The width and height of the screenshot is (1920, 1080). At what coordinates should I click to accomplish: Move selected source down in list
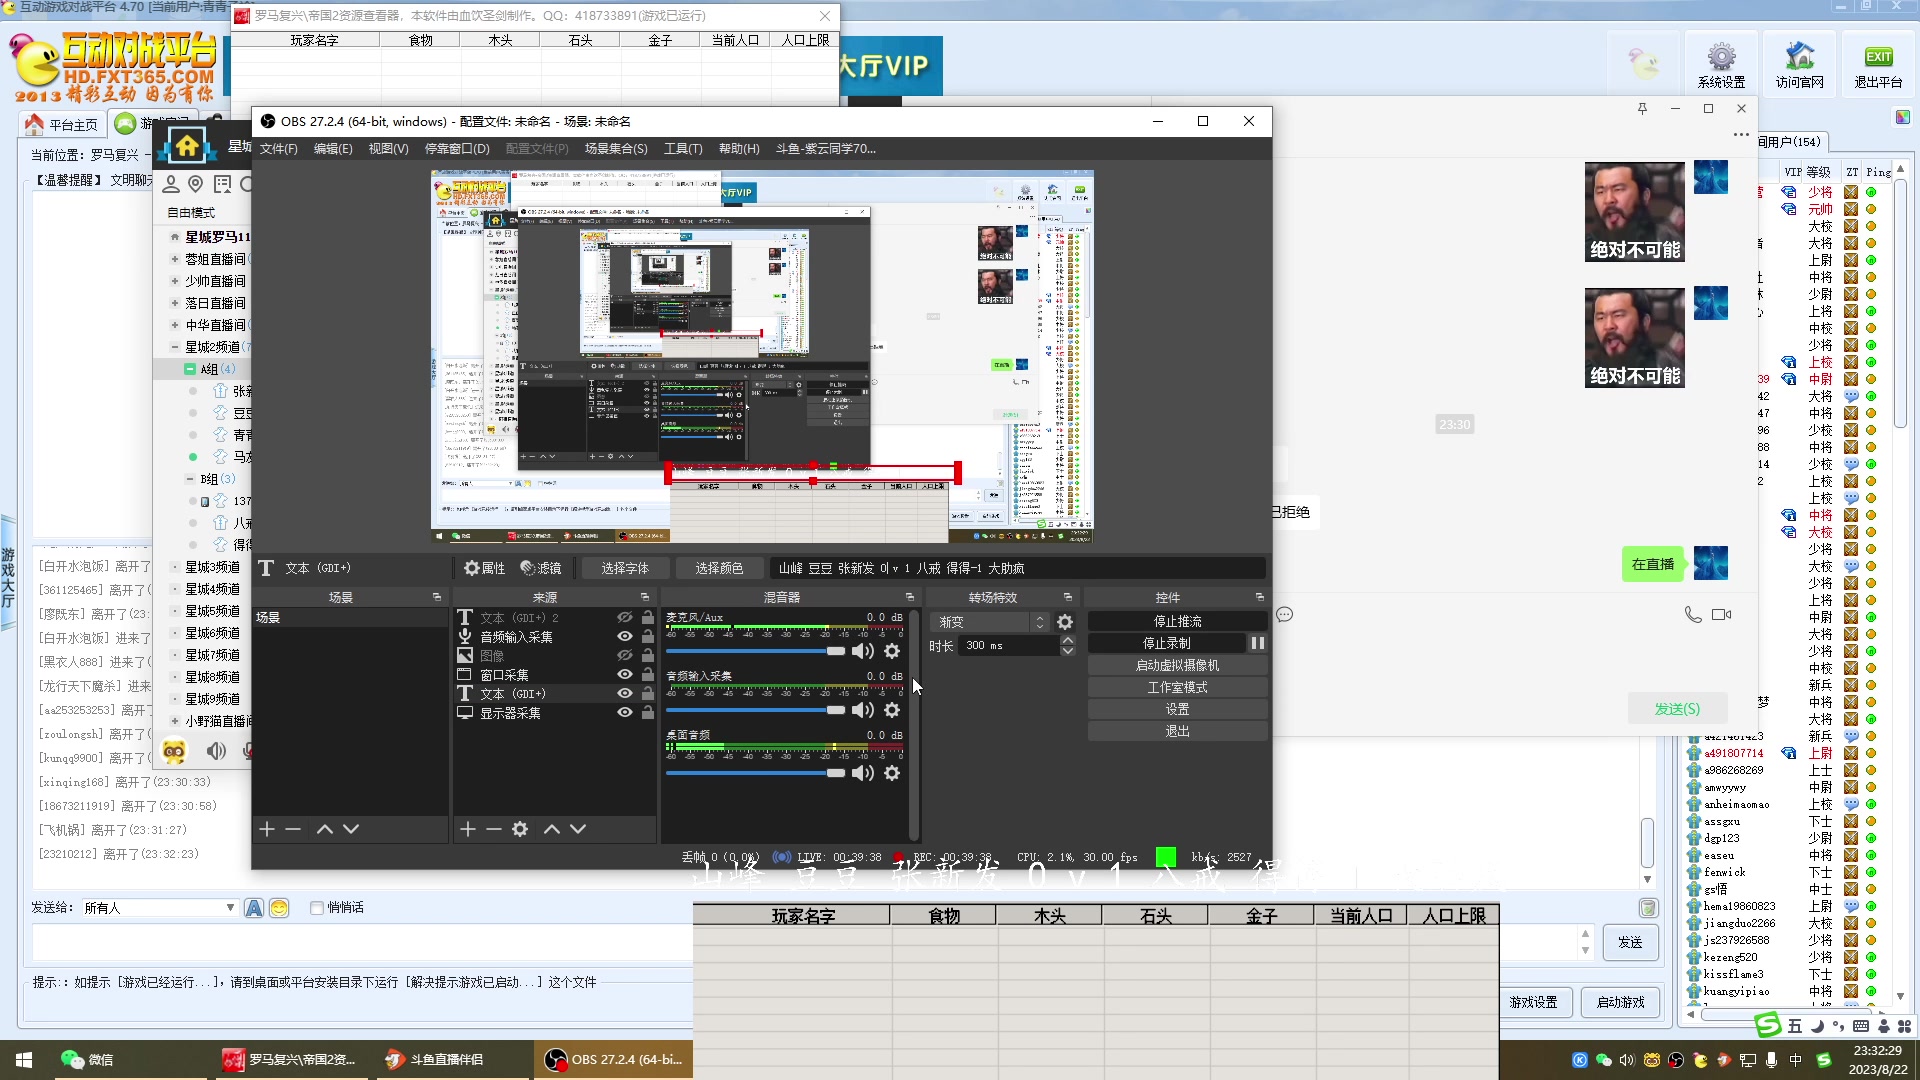point(578,829)
